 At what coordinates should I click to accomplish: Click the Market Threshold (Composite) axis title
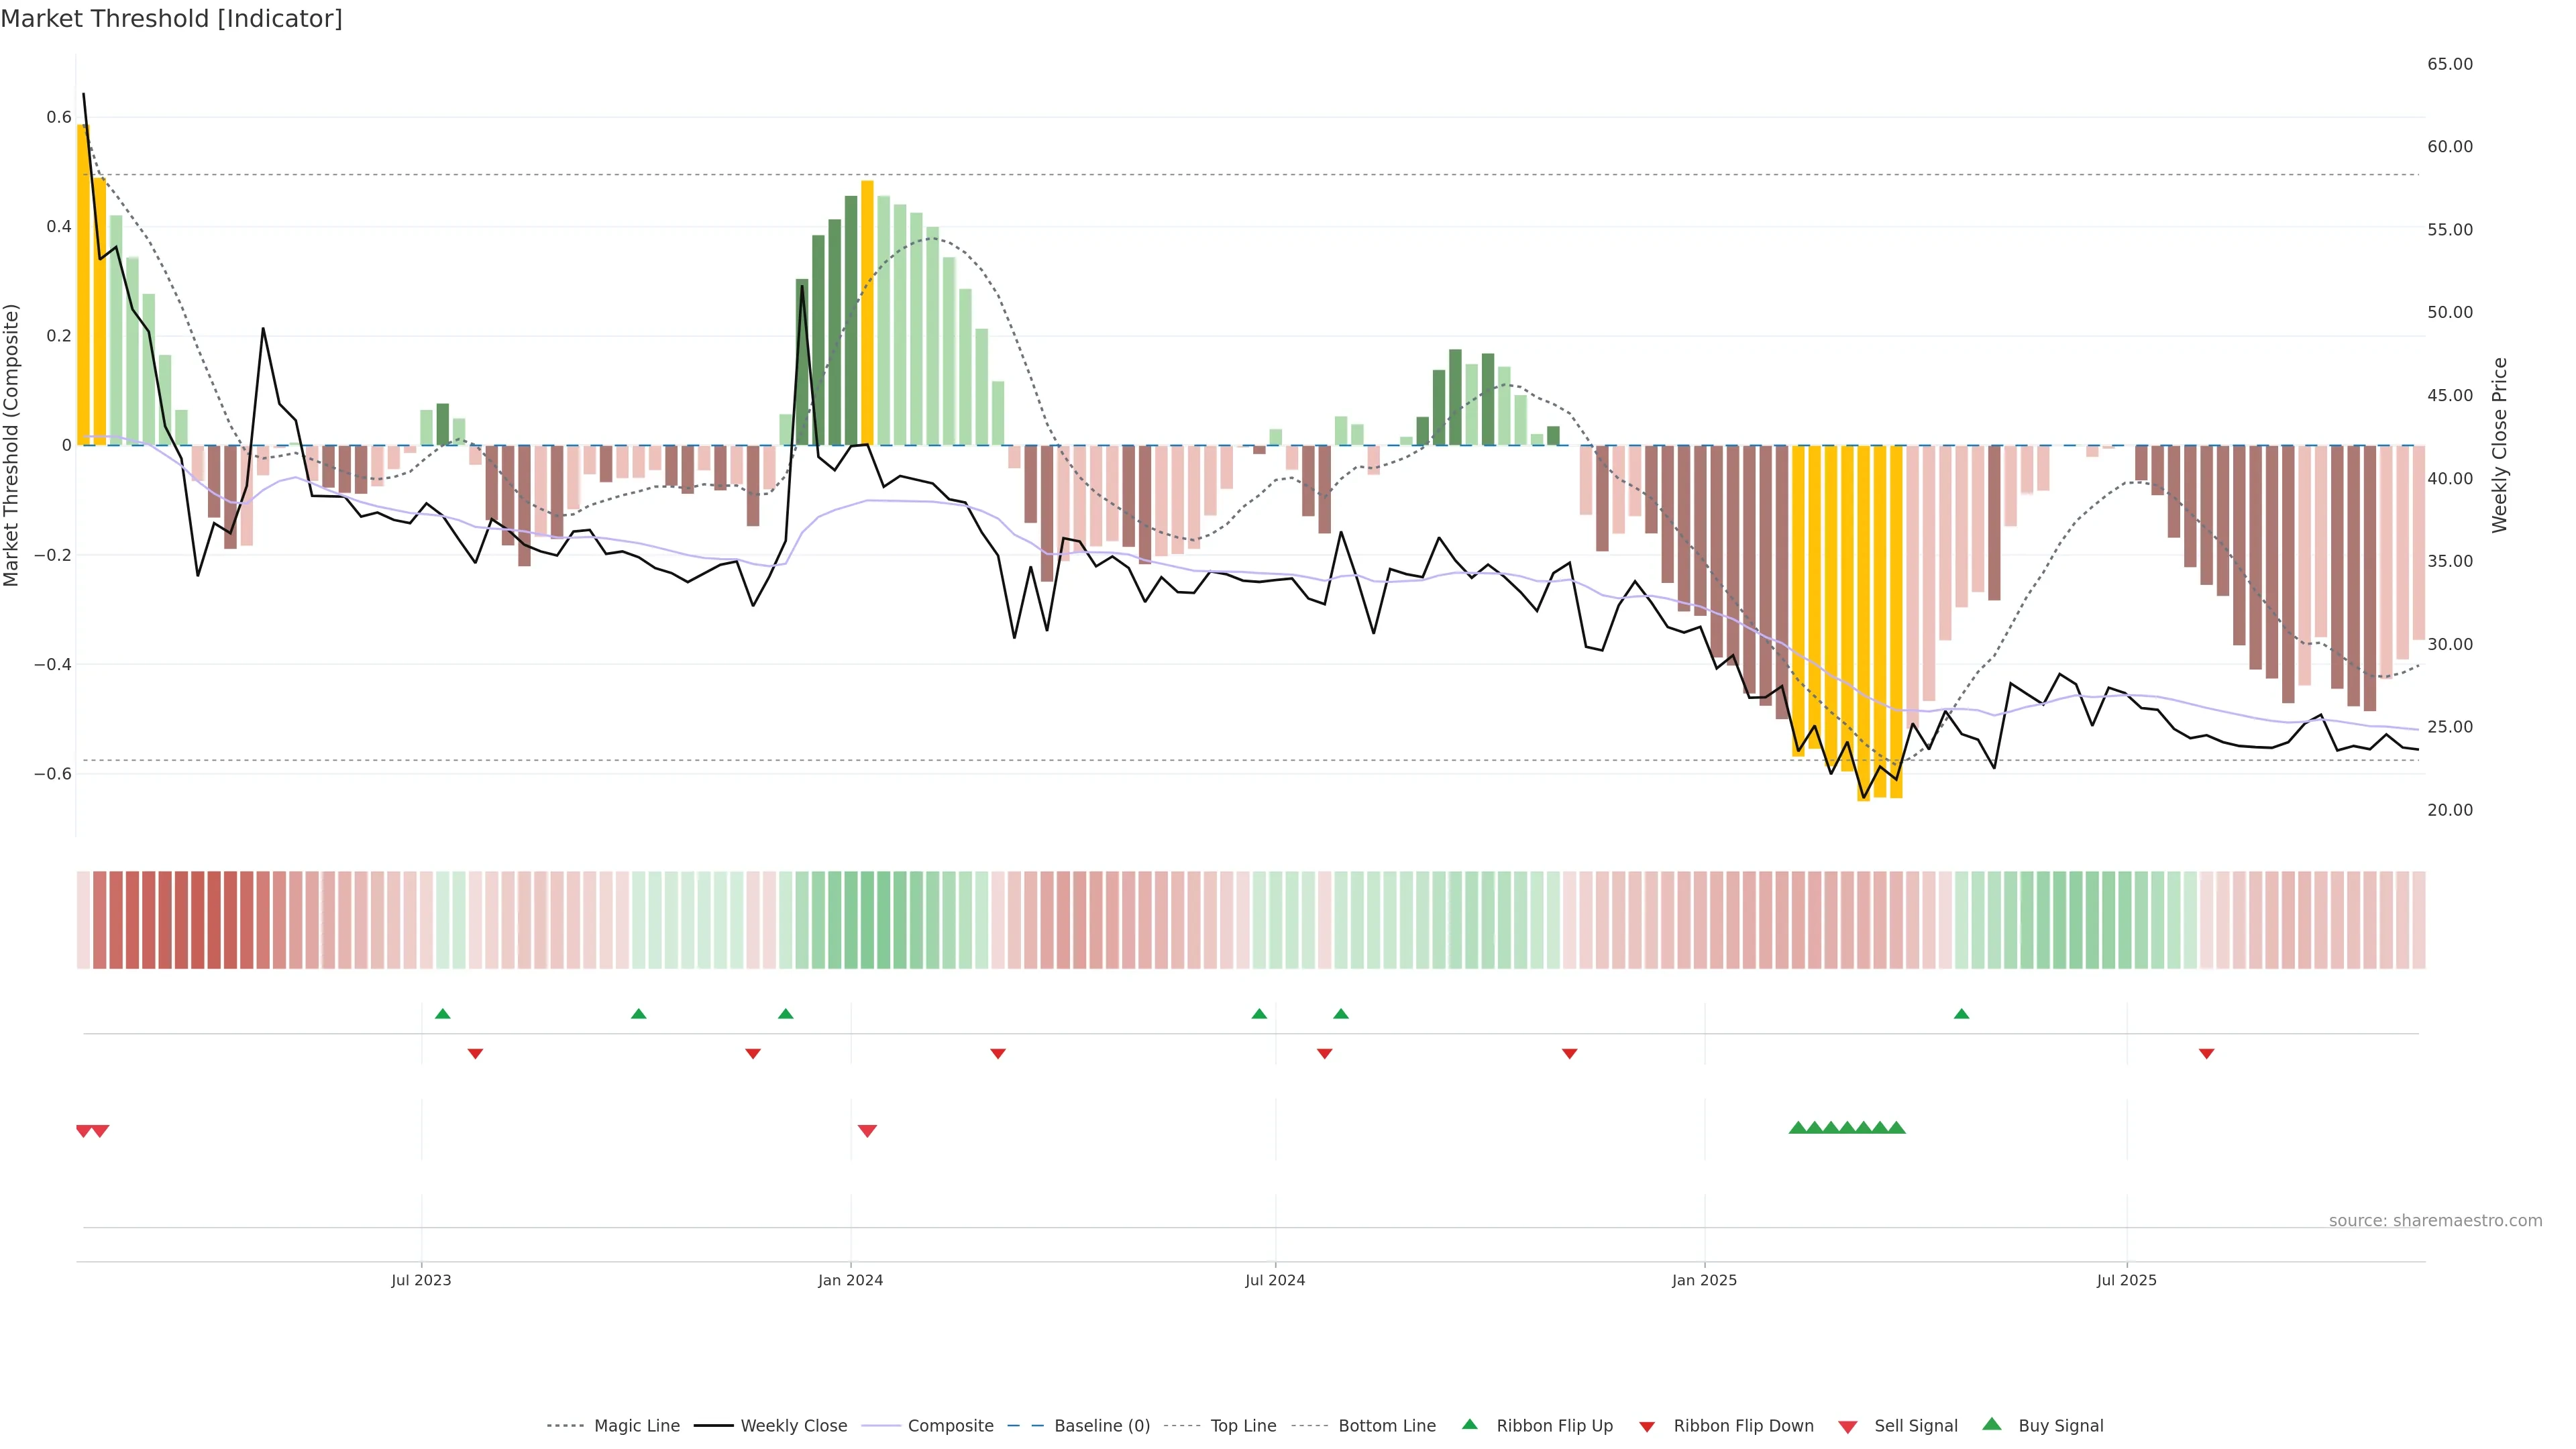[12, 445]
